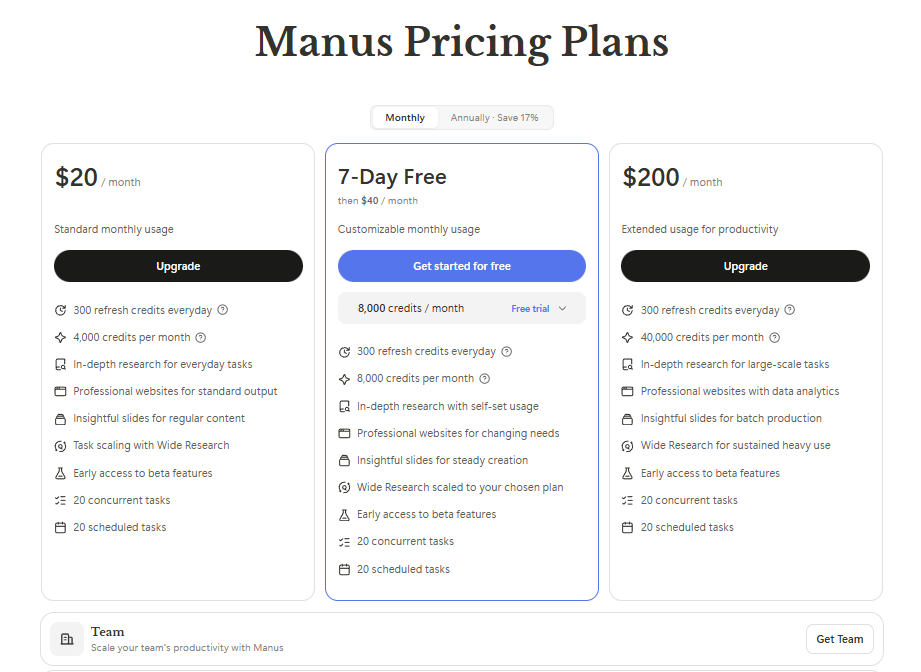Click flask icon beside $20 plan beta features
Viewport: 921px width, 672px height.
click(x=61, y=473)
